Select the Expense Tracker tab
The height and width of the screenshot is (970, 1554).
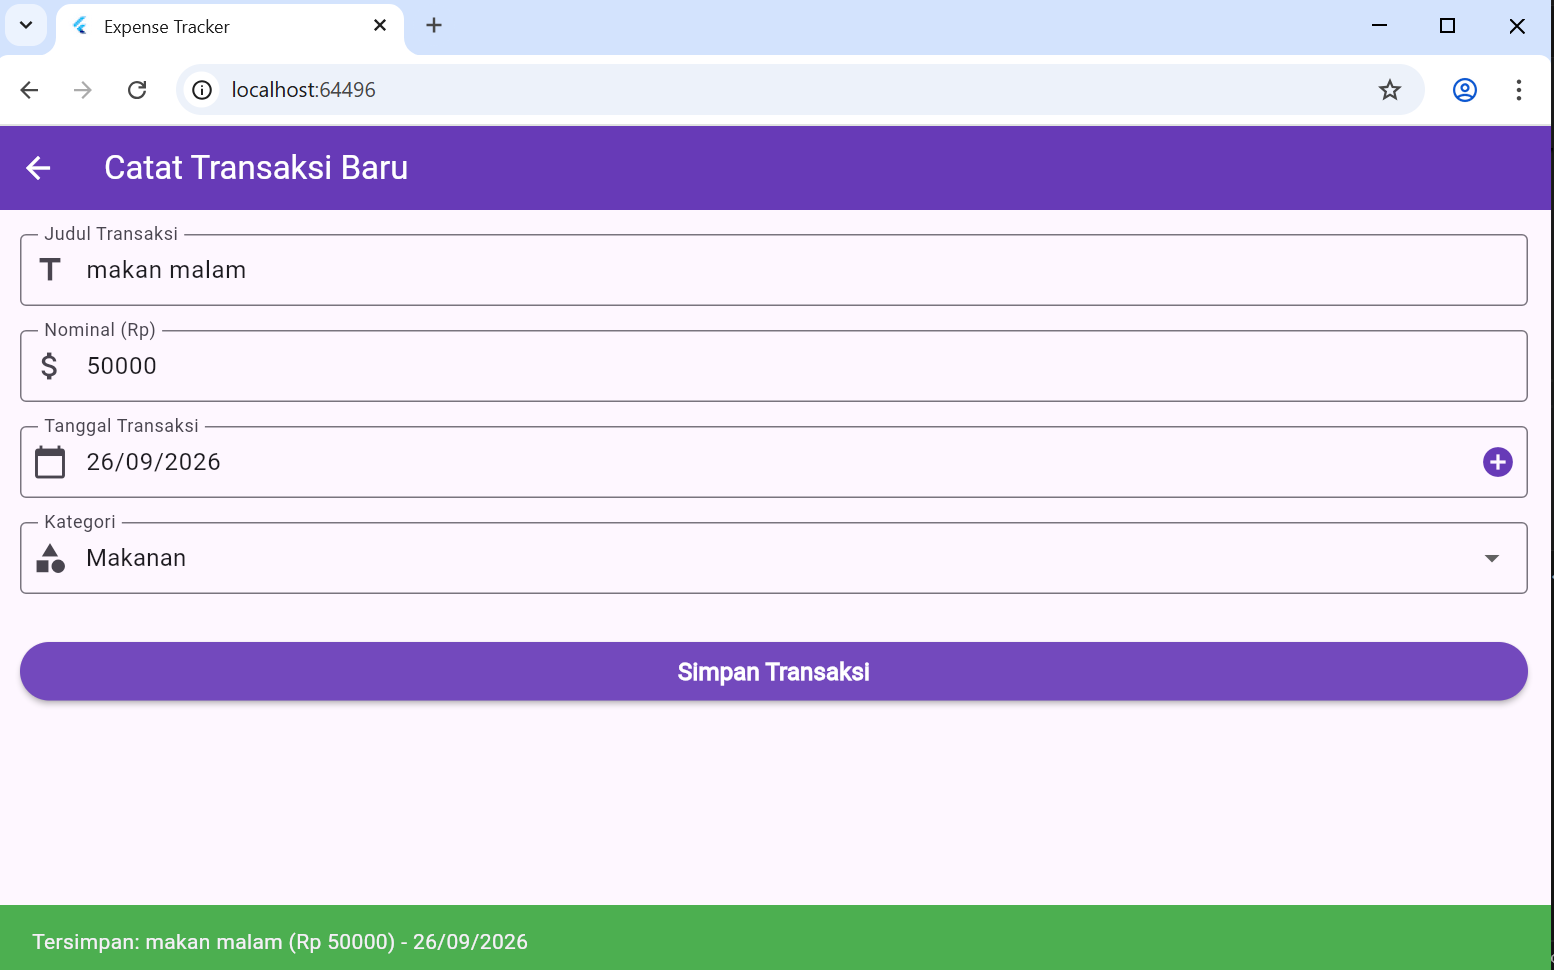(x=230, y=27)
